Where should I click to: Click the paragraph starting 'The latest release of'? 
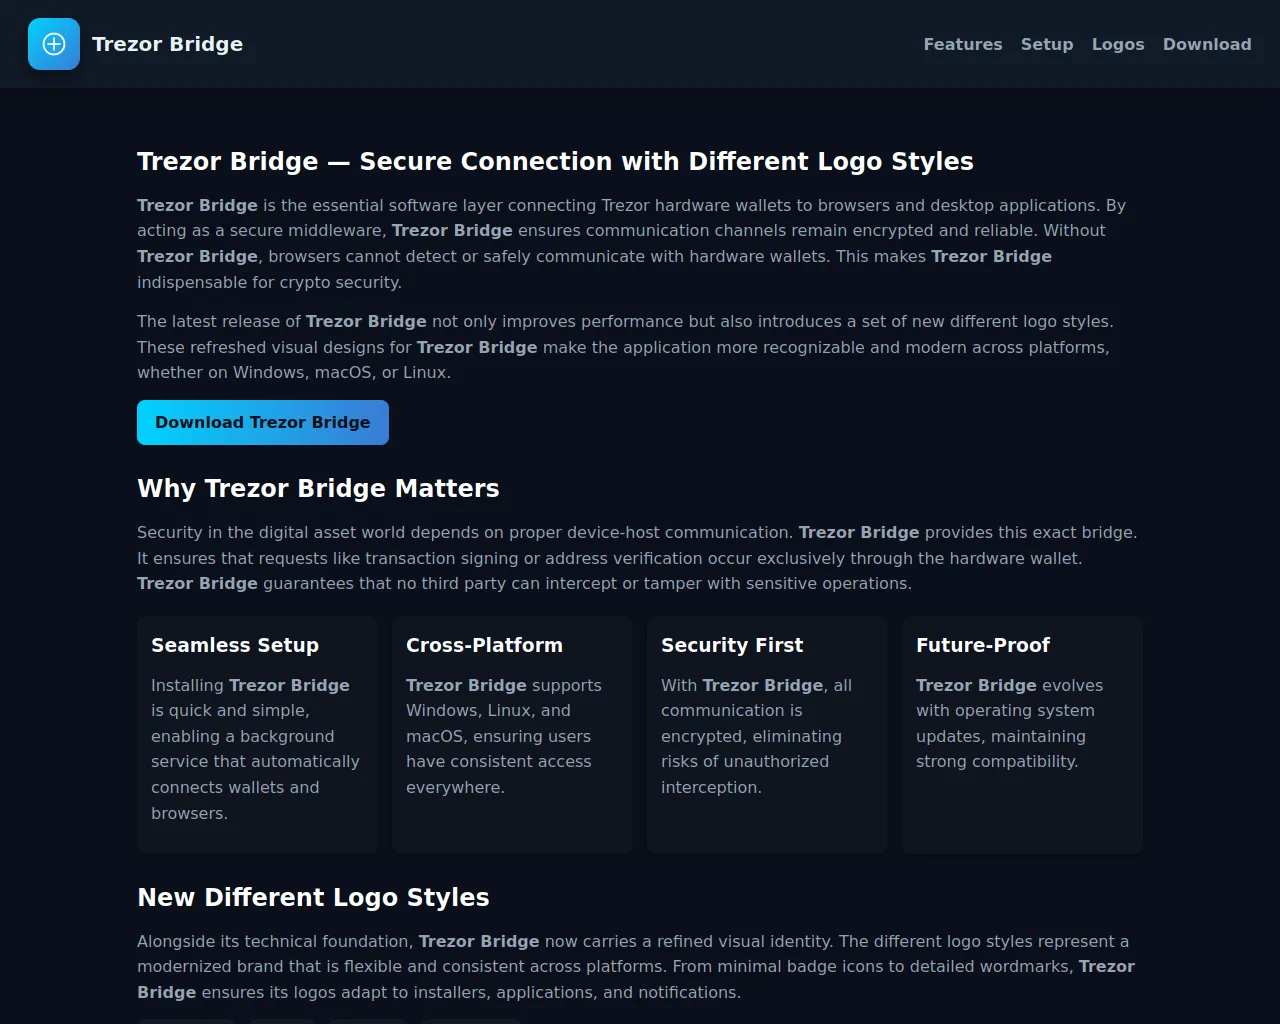click(626, 347)
